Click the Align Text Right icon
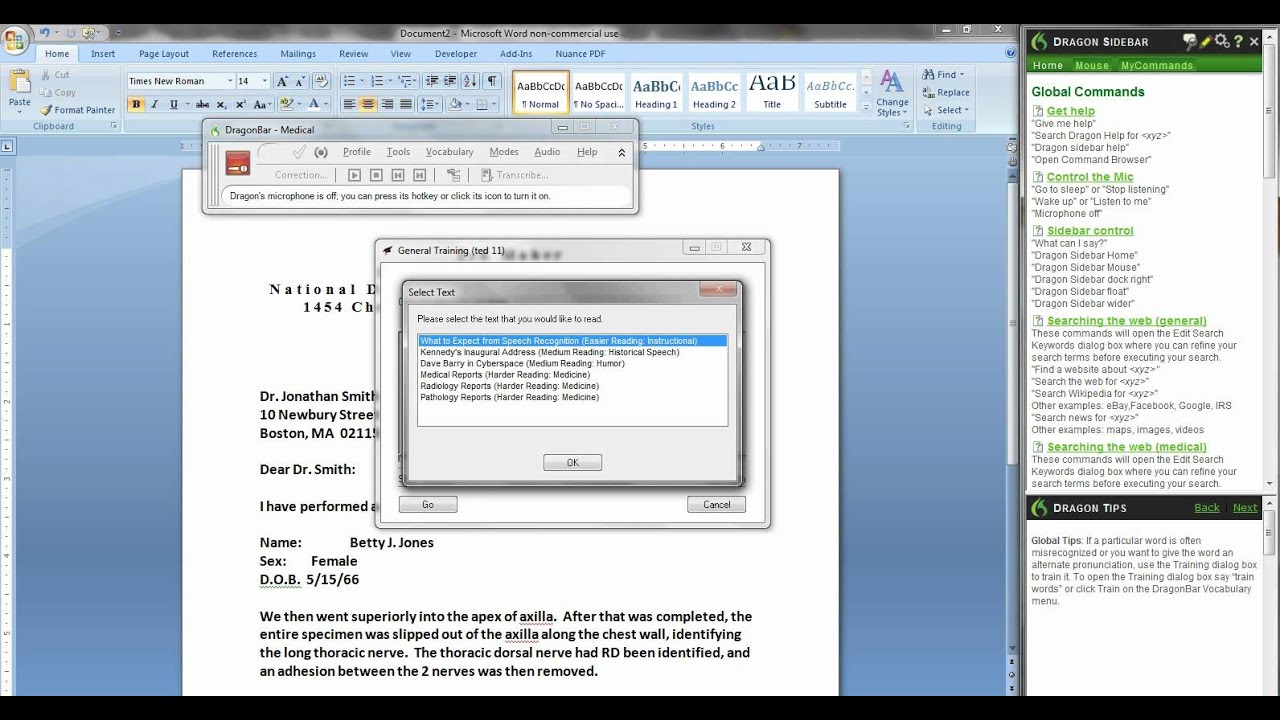The height and width of the screenshot is (720, 1280). [x=387, y=104]
